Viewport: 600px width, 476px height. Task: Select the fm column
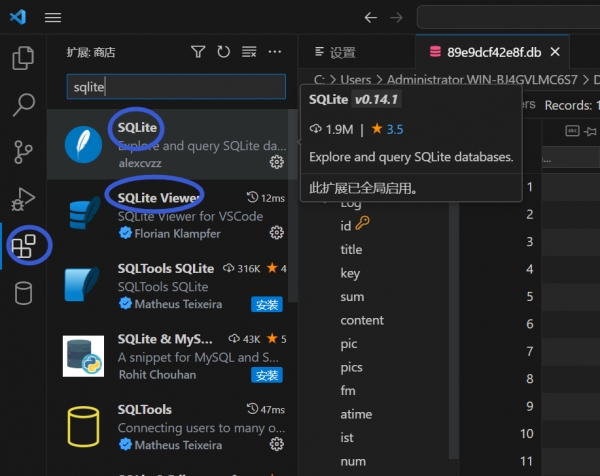[x=348, y=391]
